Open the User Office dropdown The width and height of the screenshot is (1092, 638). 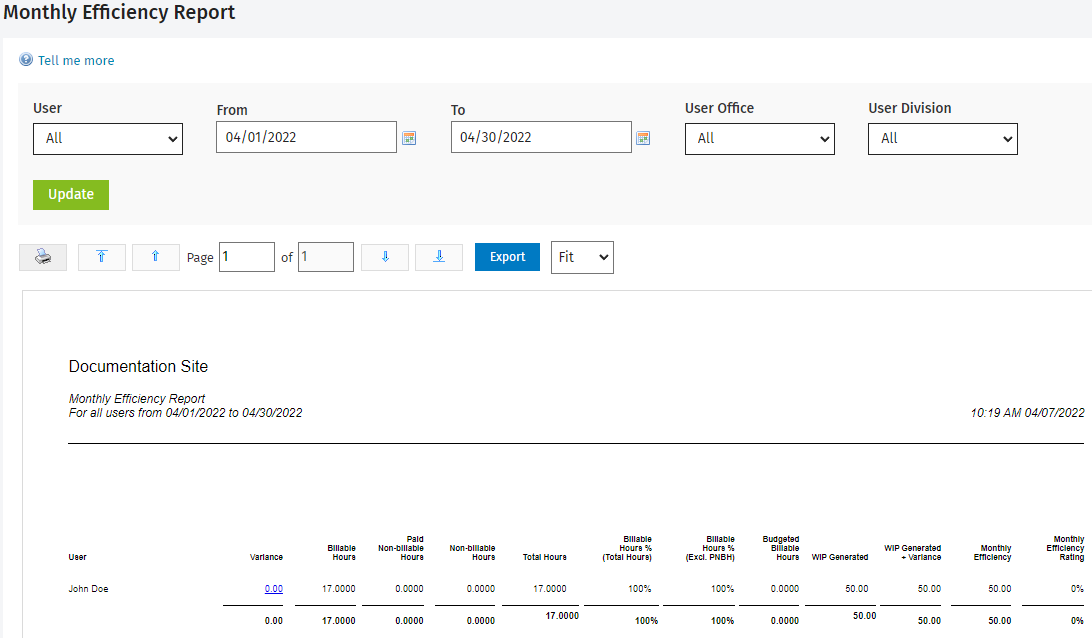point(759,138)
